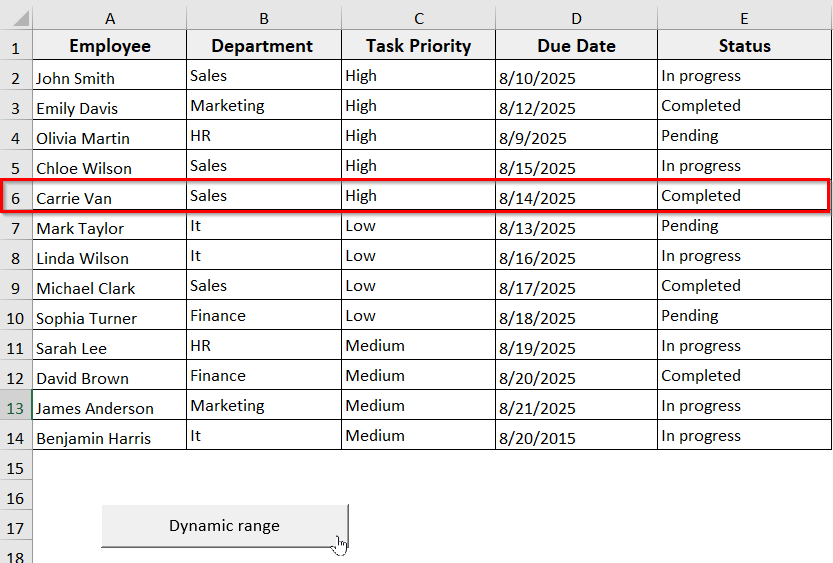This screenshot has height=563, width=833.
Task: Select column E header
Action: tap(744, 17)
